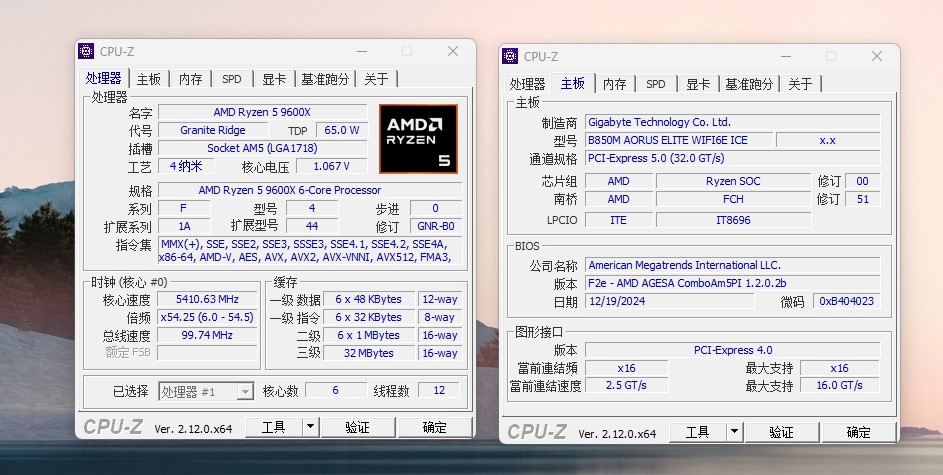943x475 pixels.
Task: Close the left CPU-Z window
Action: 453,52
